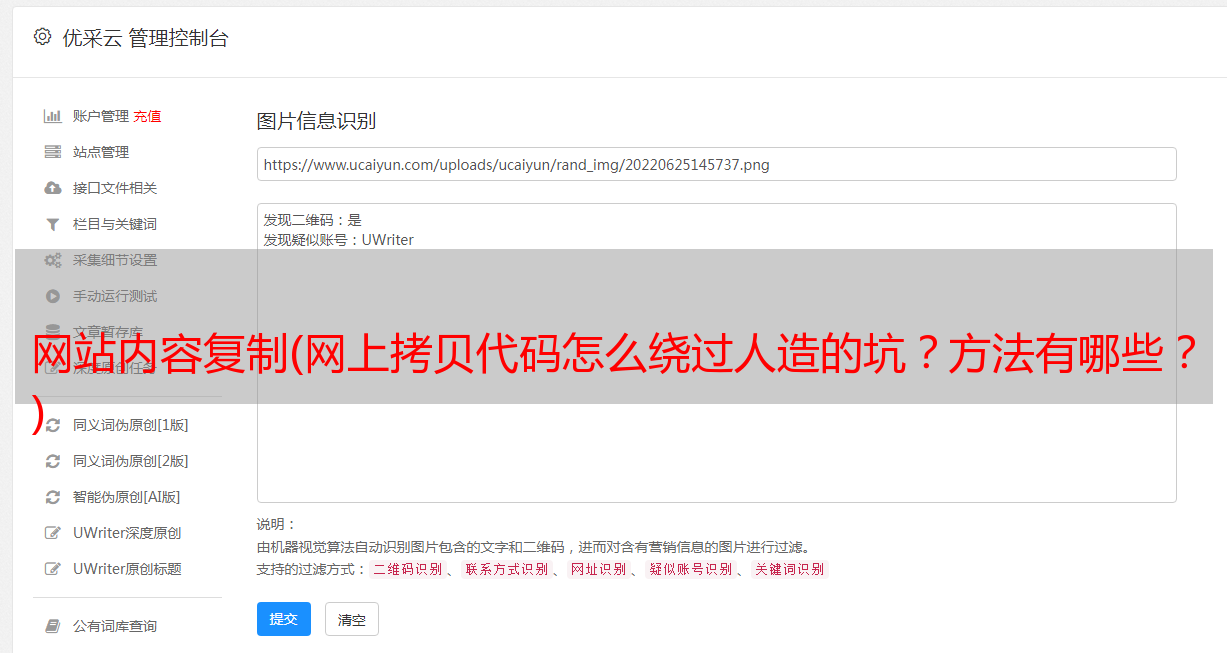Screen dimensions: 1227x653
Task: Click the edit icon for UWriter原创标题
Action: 53,569
